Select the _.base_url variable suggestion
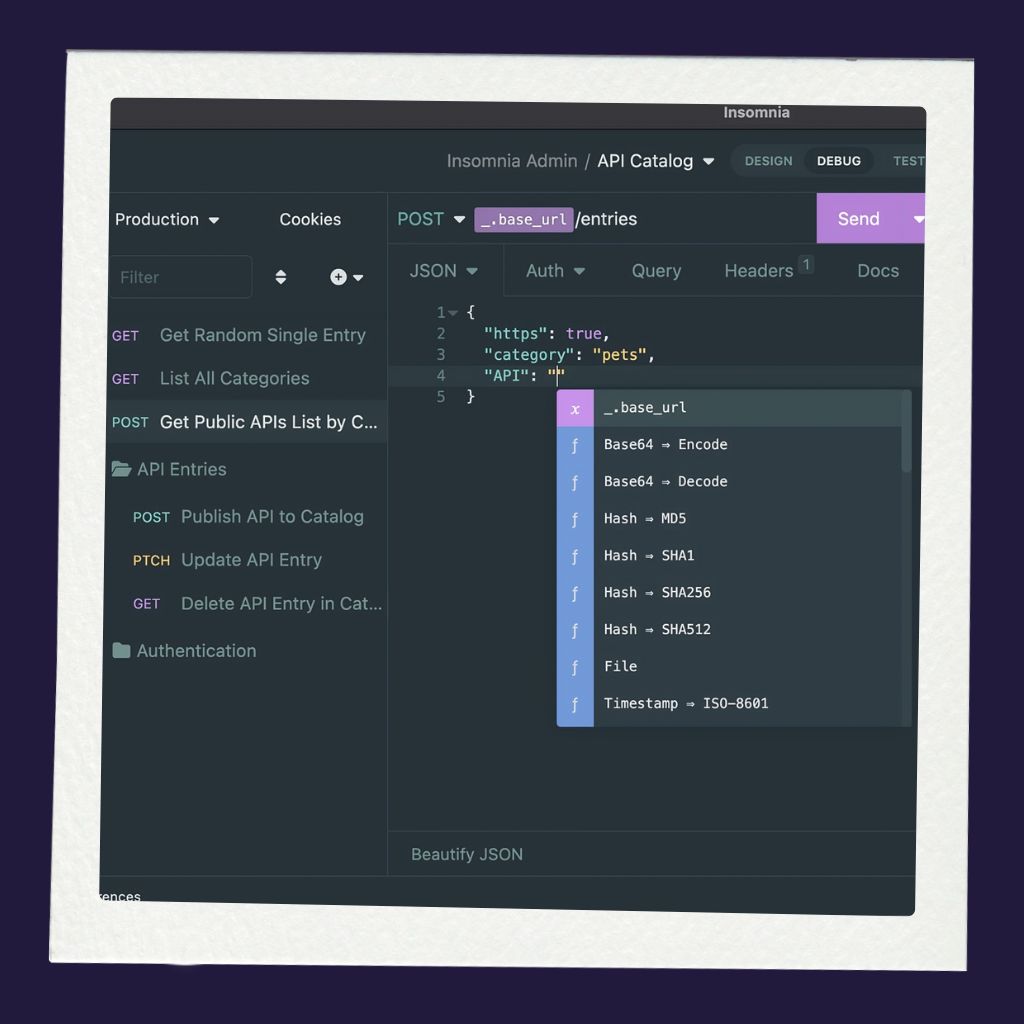 [645, 408]
